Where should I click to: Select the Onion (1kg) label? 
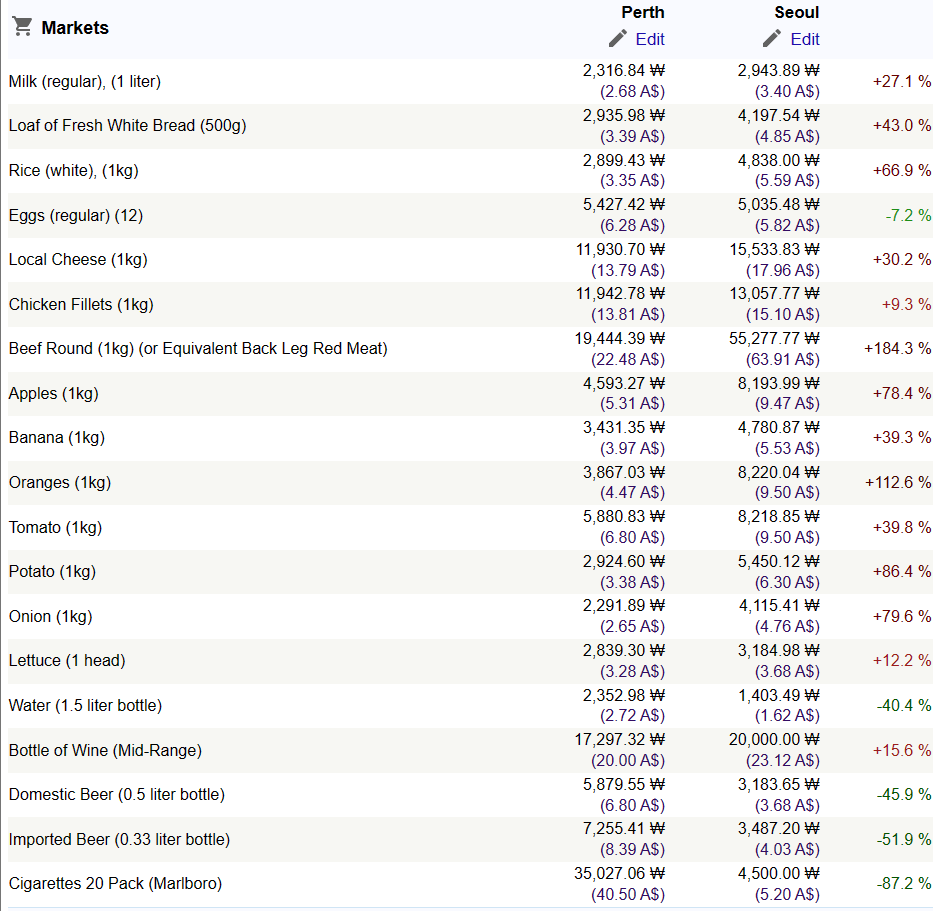point(51,617)
